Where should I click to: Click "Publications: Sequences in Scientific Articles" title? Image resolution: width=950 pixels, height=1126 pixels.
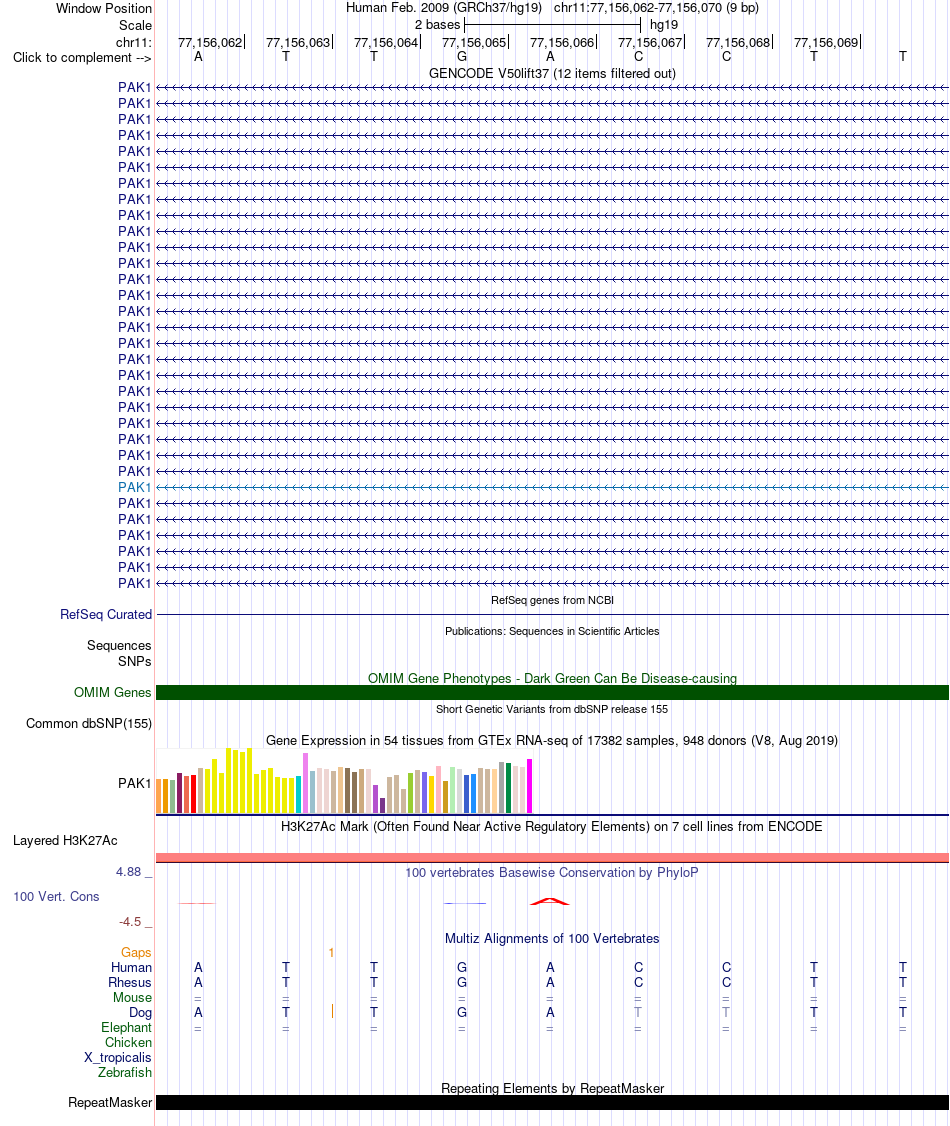pyautogui.click(x=552, y=631)
